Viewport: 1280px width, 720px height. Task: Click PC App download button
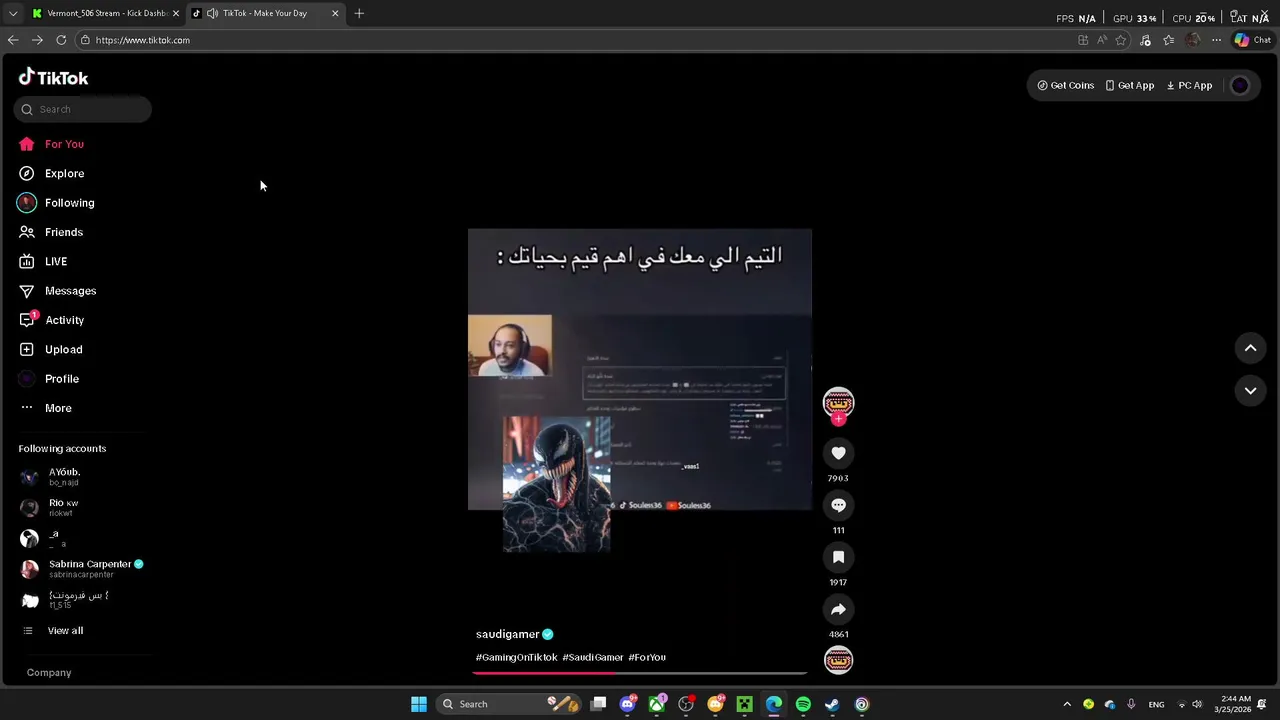pyautogui.click(x=1189, y=86)
